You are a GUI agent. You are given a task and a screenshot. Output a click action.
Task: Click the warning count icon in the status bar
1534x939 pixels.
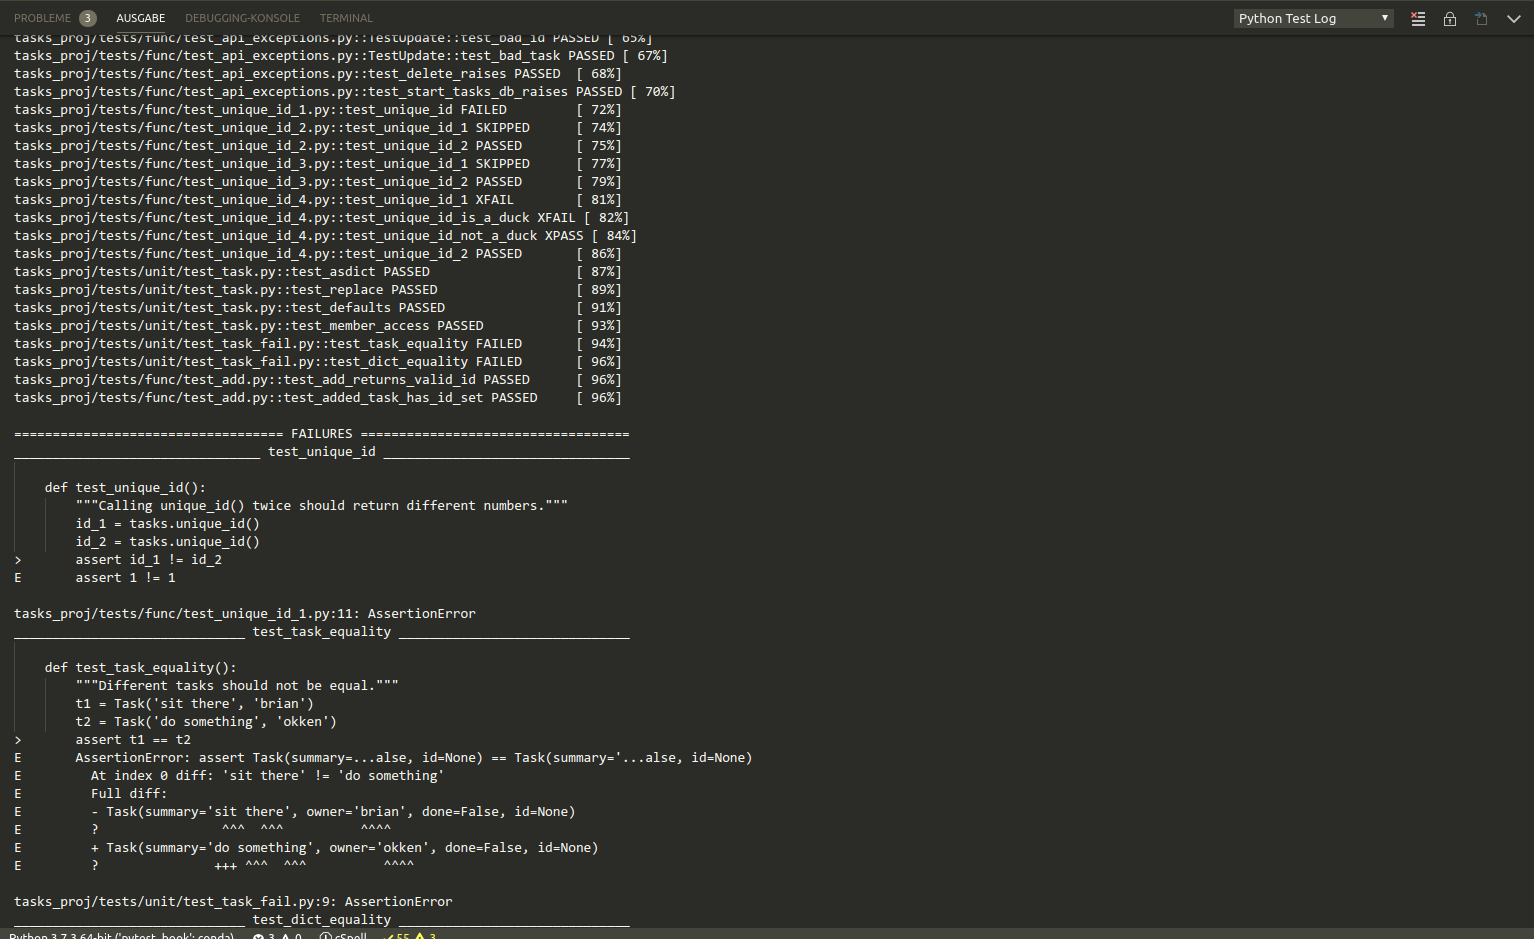pos(292,935)
